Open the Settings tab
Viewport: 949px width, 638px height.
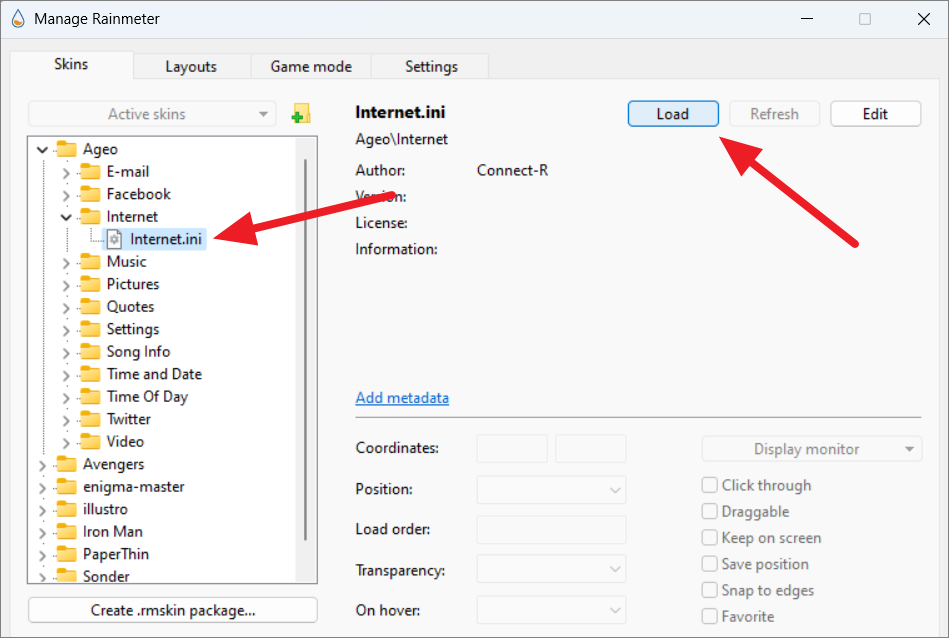[431, 67]
